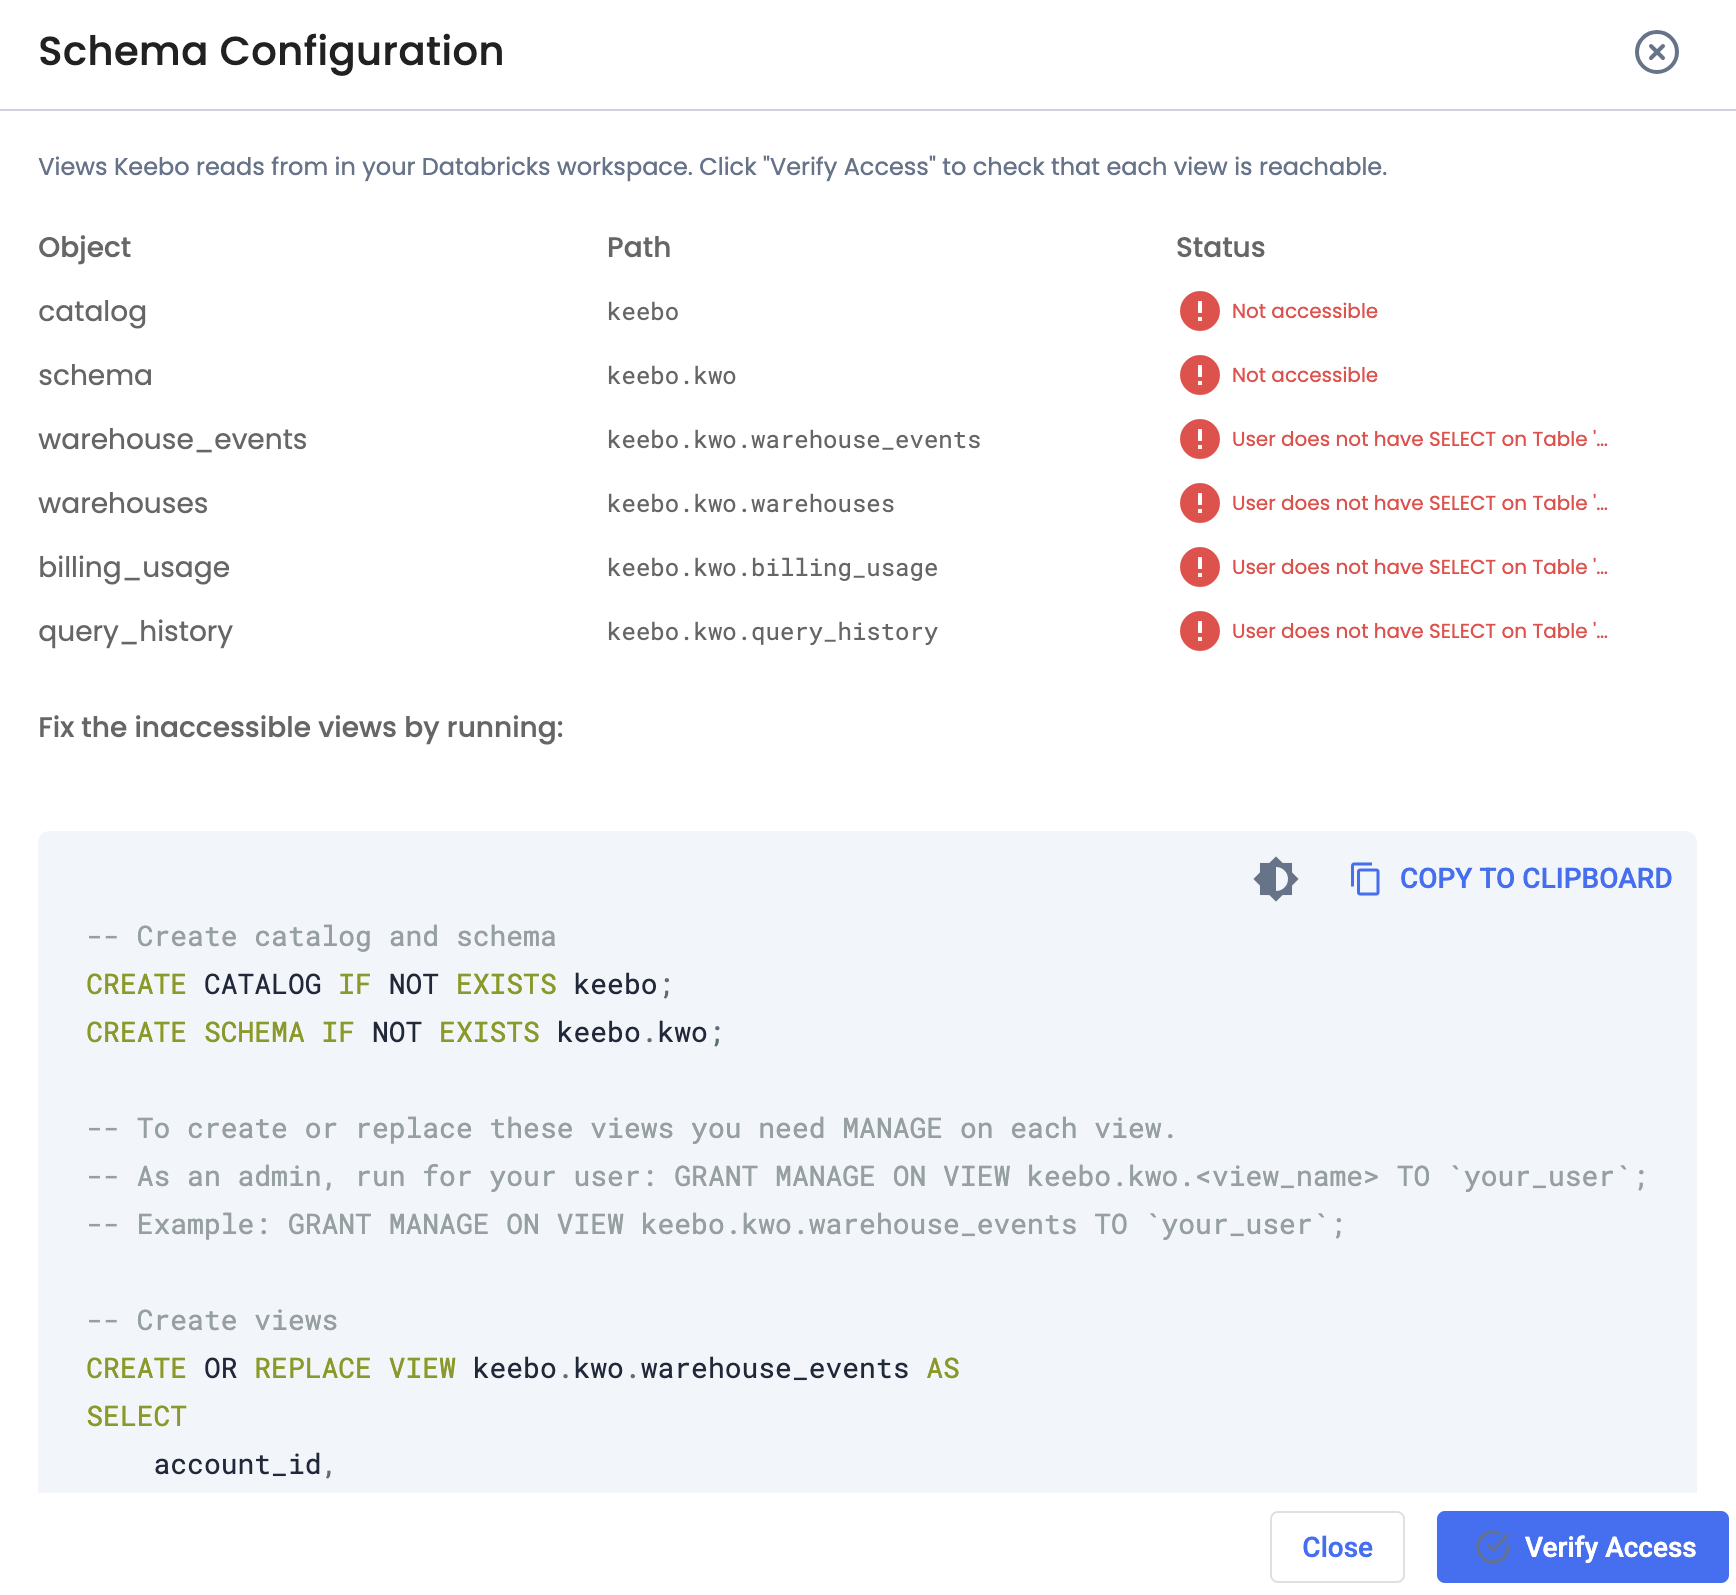Click the 'billing_usage' object name
1736x1595 pixels.
(x=134, y=568)
